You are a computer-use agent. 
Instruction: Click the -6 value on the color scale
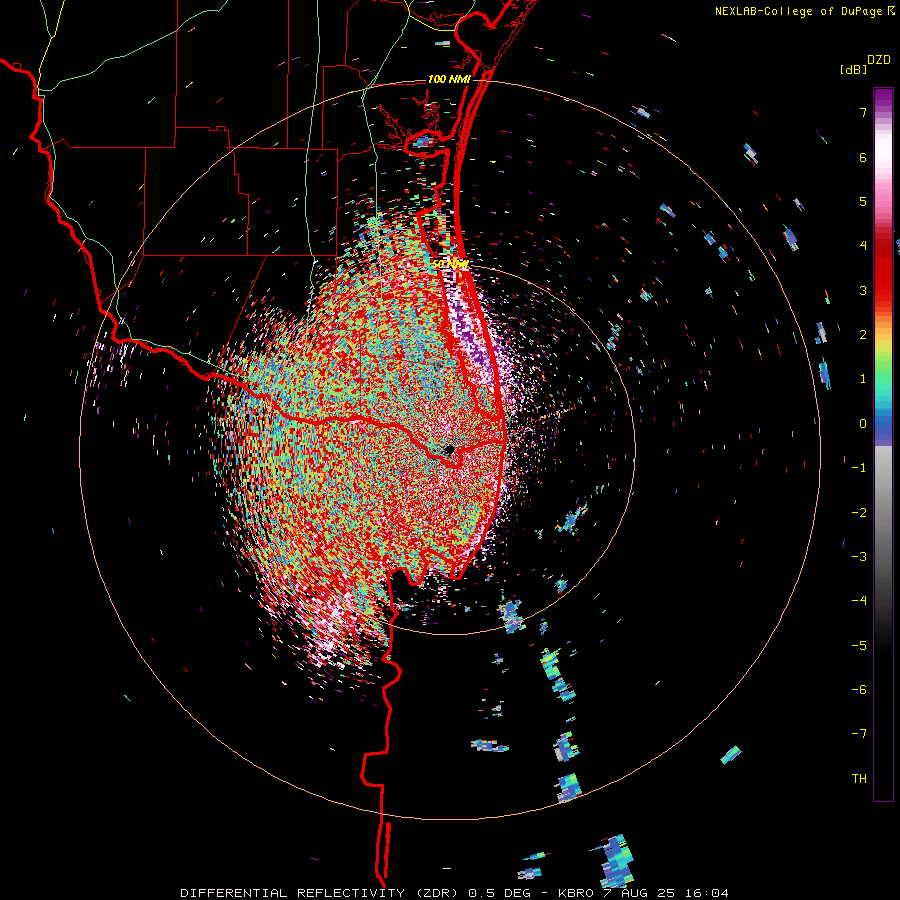point(859,689)
